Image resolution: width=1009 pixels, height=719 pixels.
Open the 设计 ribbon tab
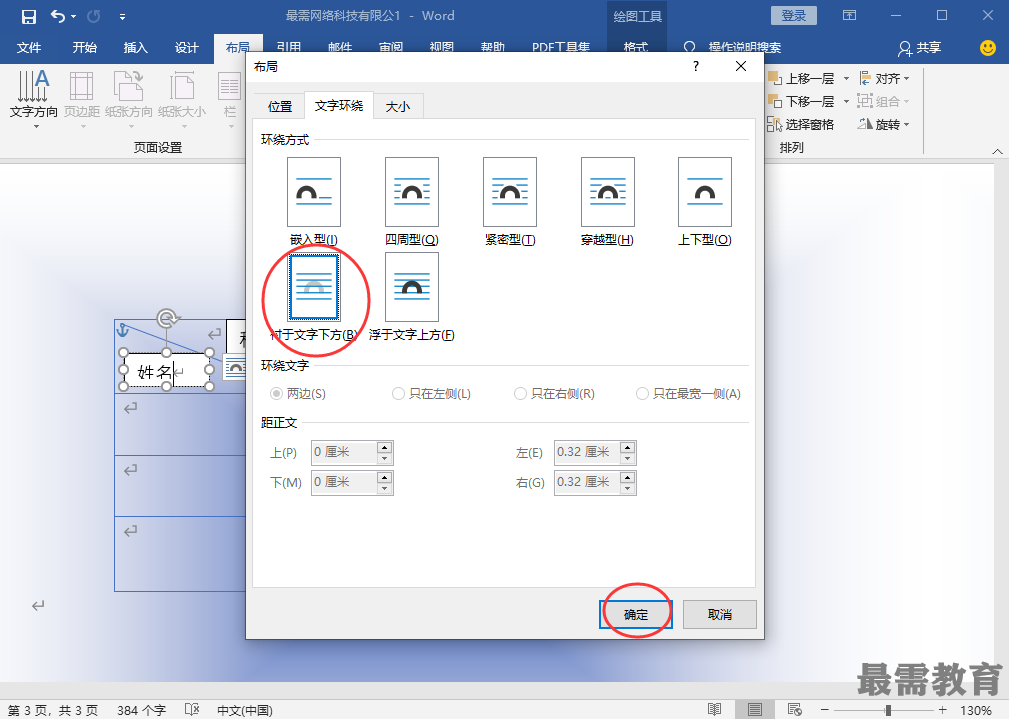187,48
